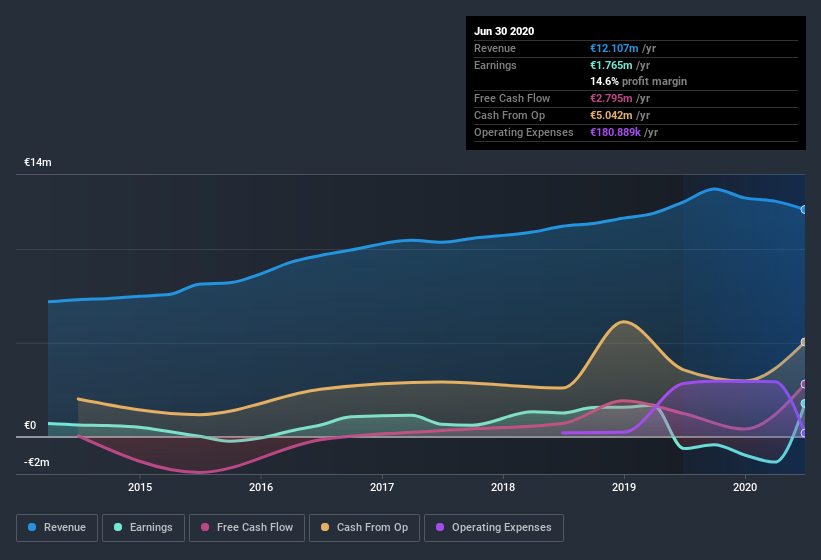The image size is (821, 560).
Task: Click the pink Free Cash Flow endpoint marker
Action: pos(804,384)
